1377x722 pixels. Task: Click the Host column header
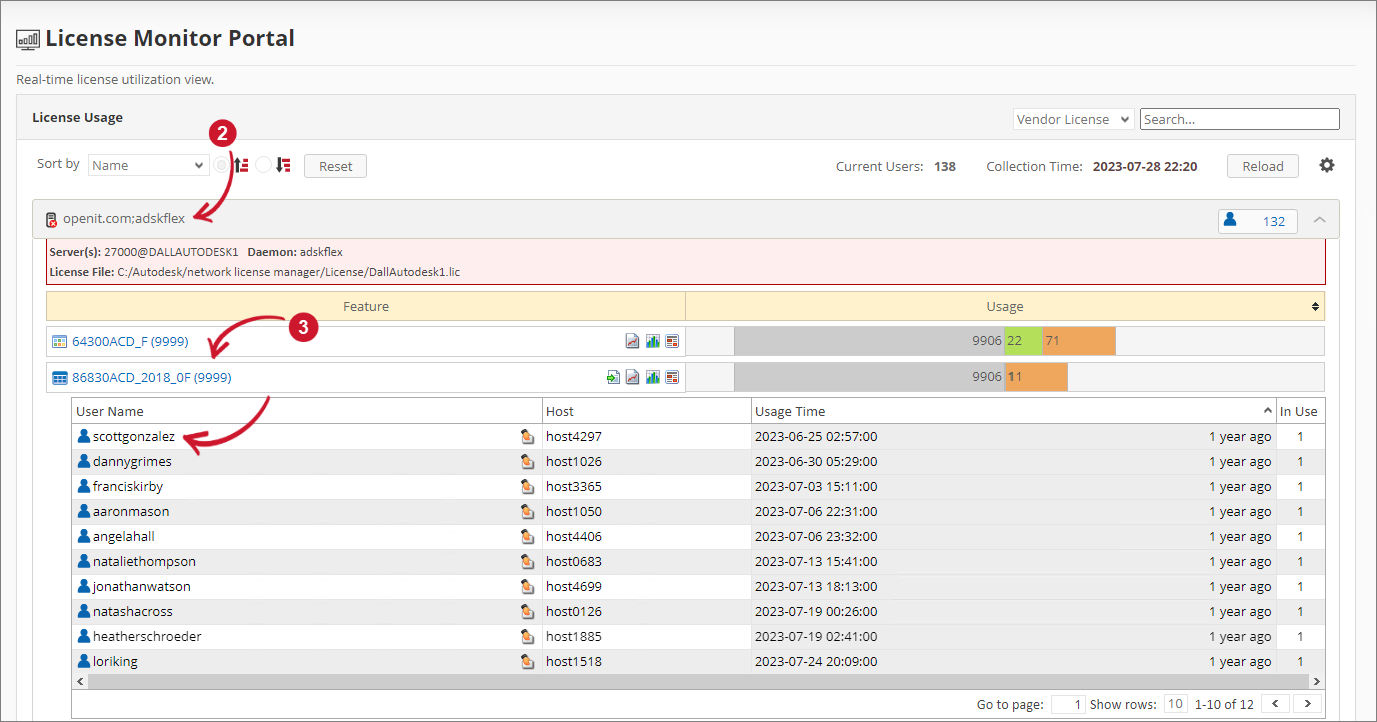click(x=646, y=411)
